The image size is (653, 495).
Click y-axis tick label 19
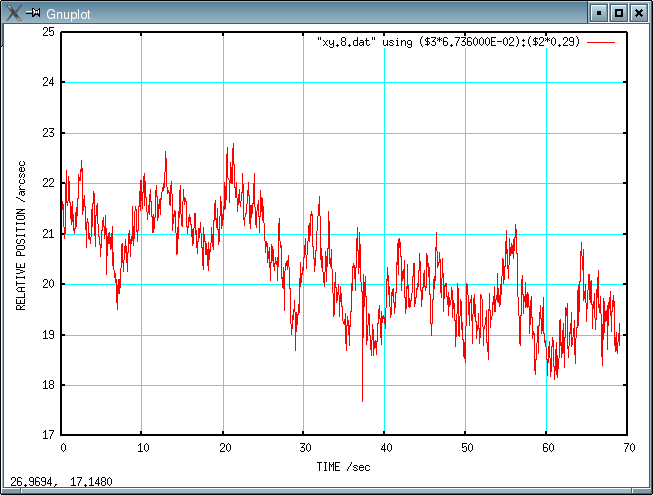point(48,335)
